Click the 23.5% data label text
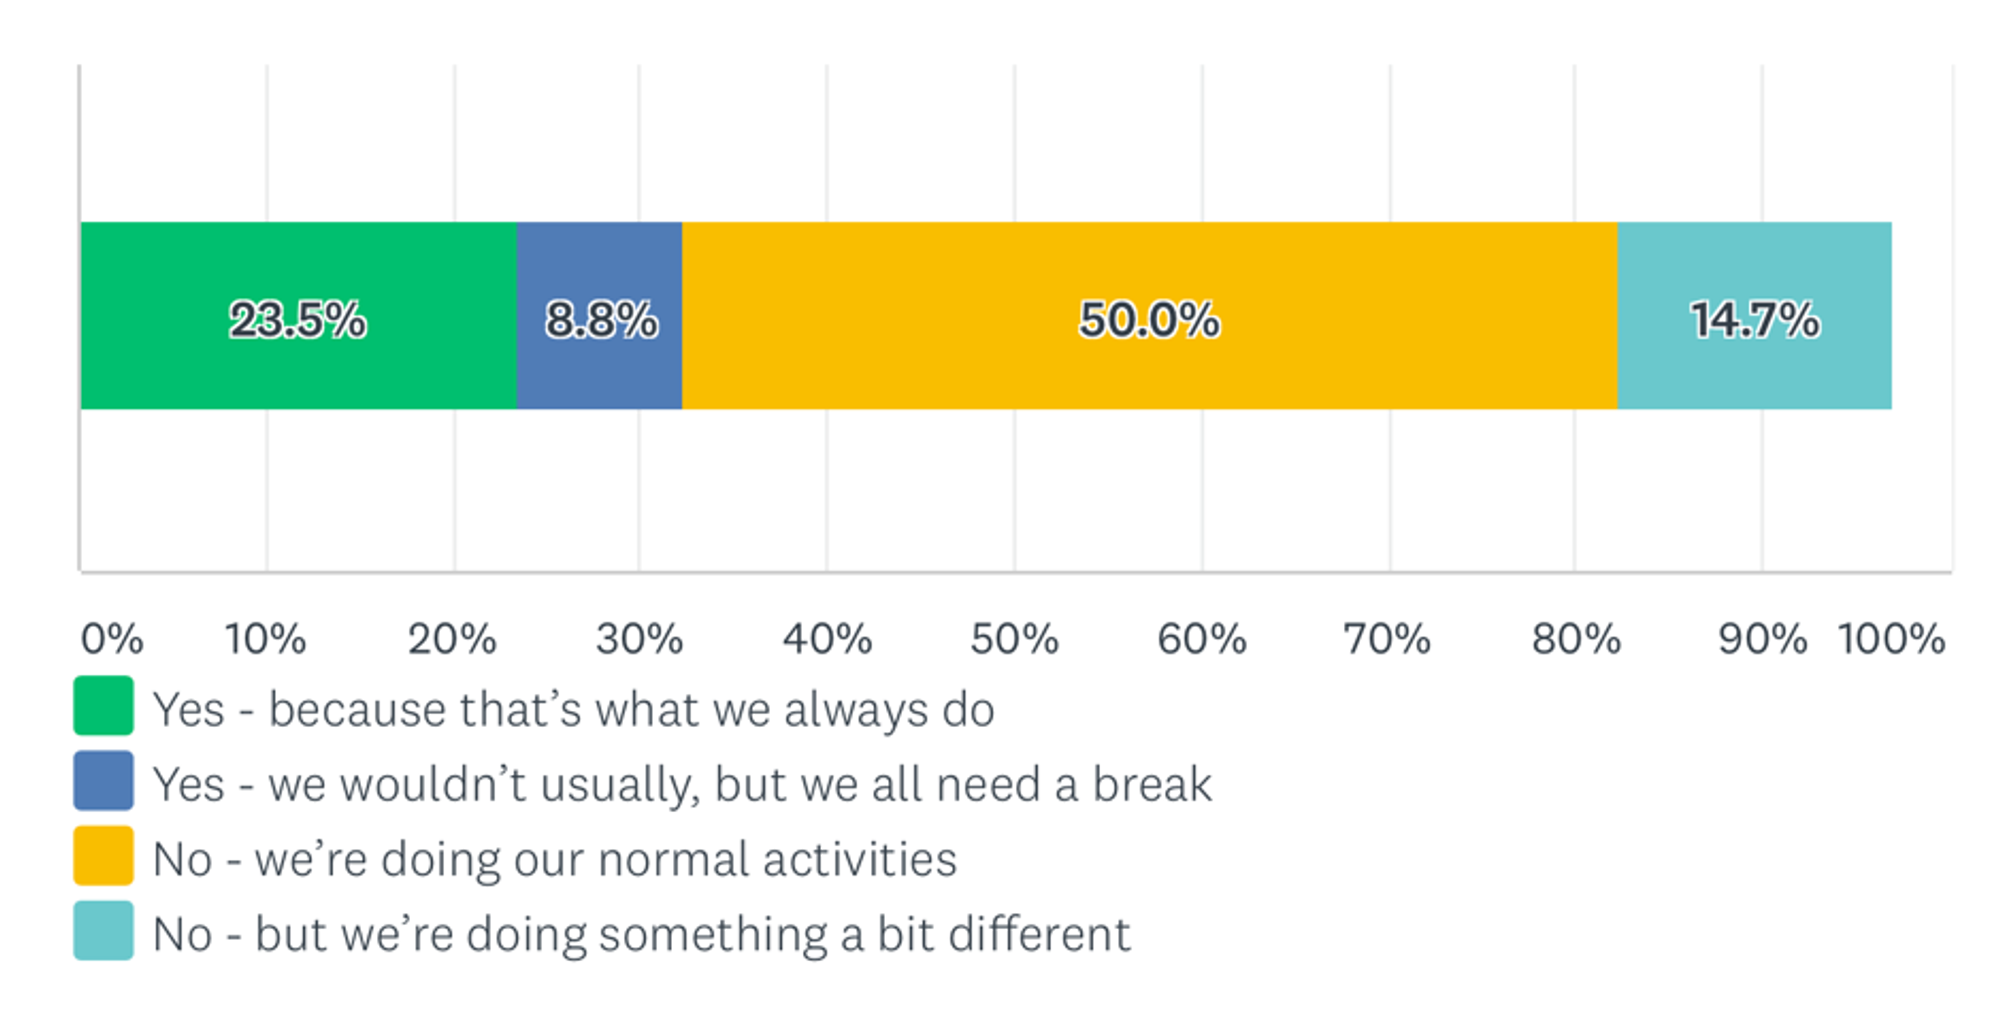The height and width of the screenshot is (1009, 2000). (298, 321)
